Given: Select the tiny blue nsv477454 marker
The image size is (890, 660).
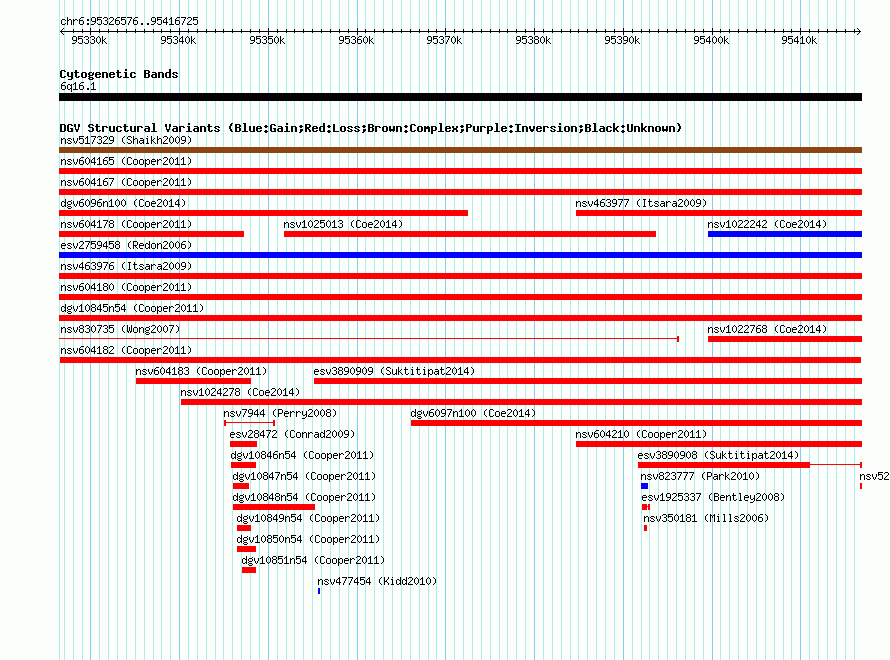Looking at the screenshot, I should click(319, 591).
